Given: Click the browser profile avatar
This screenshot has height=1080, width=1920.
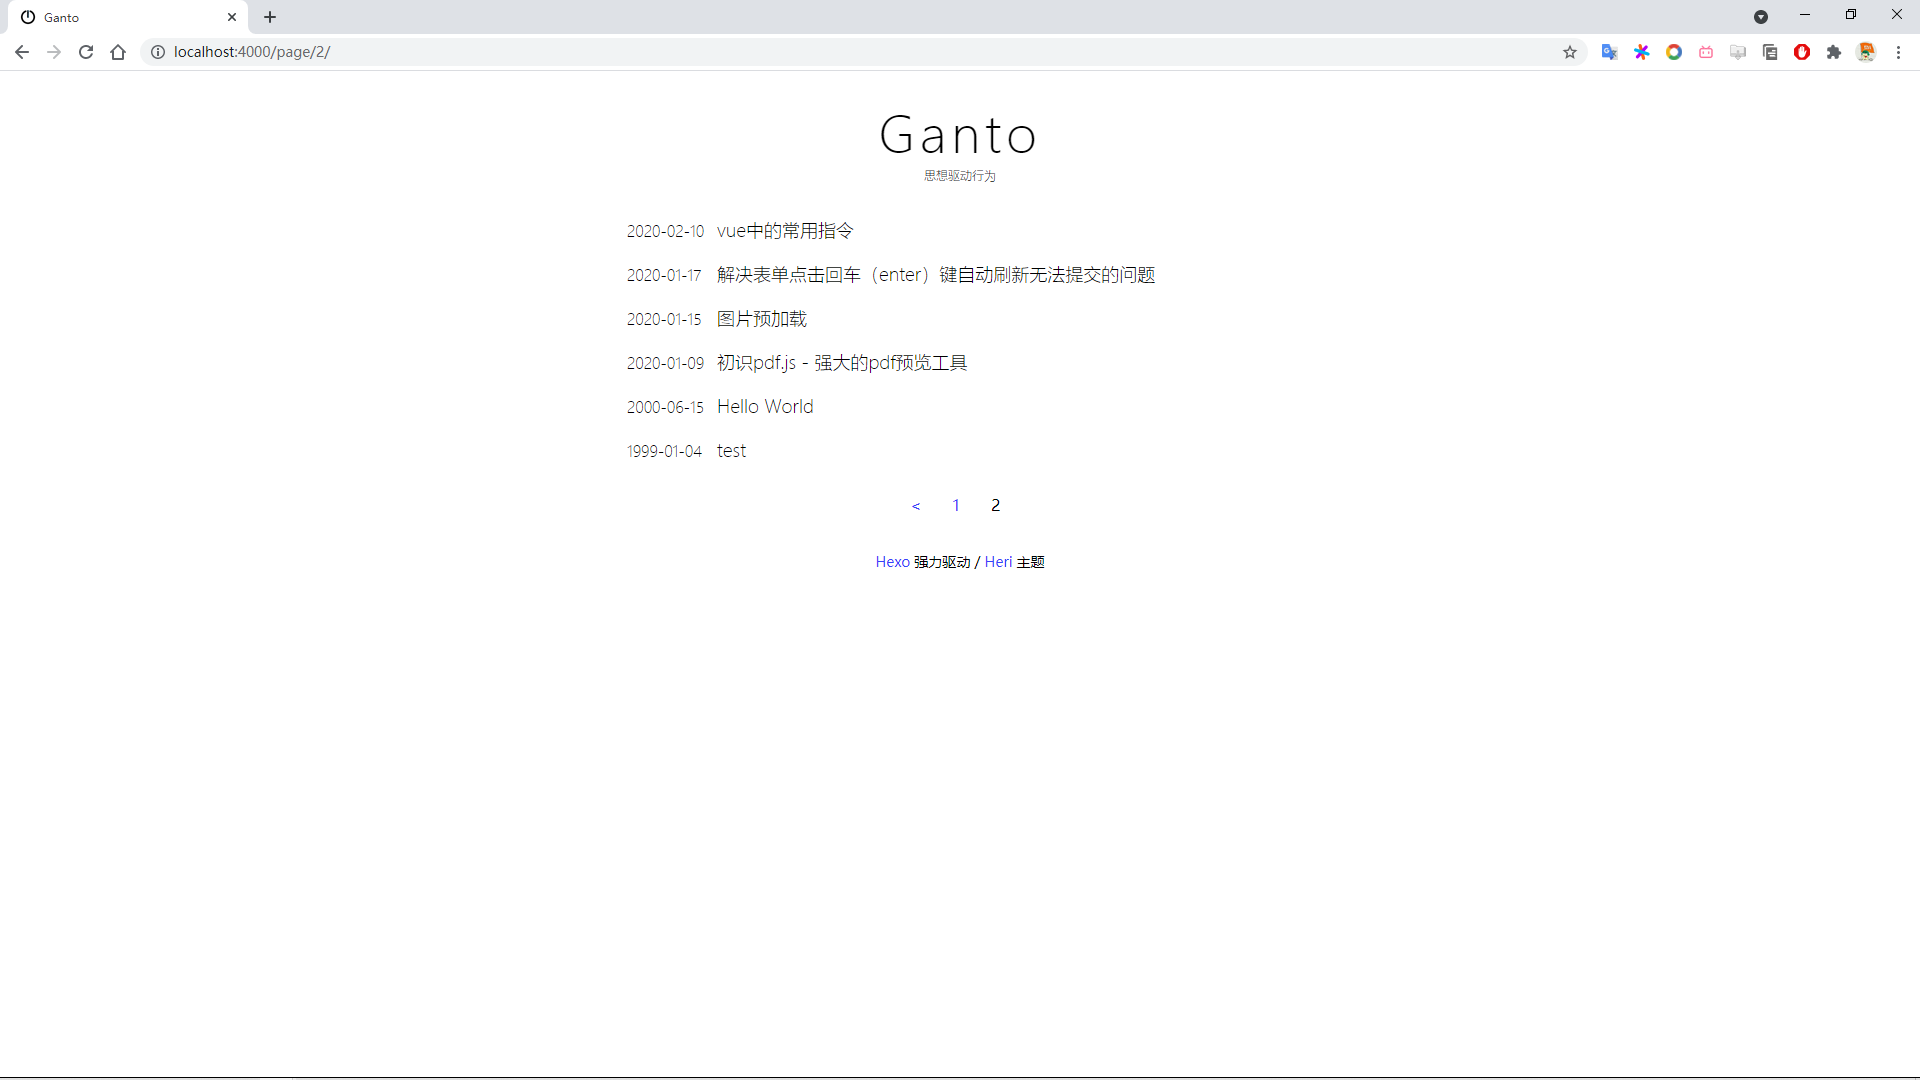Looking at the screenshot, I should click(x=1866, y=52).
